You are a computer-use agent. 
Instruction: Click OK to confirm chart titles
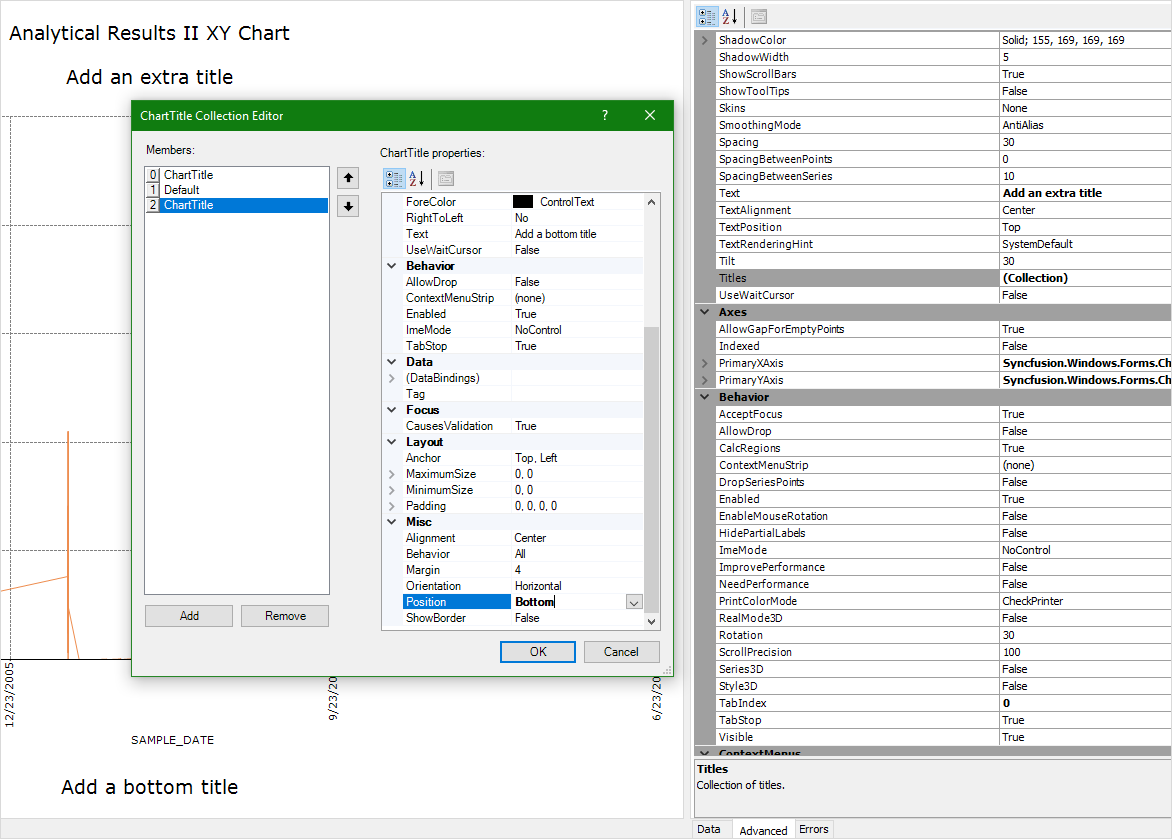point(538,652)
